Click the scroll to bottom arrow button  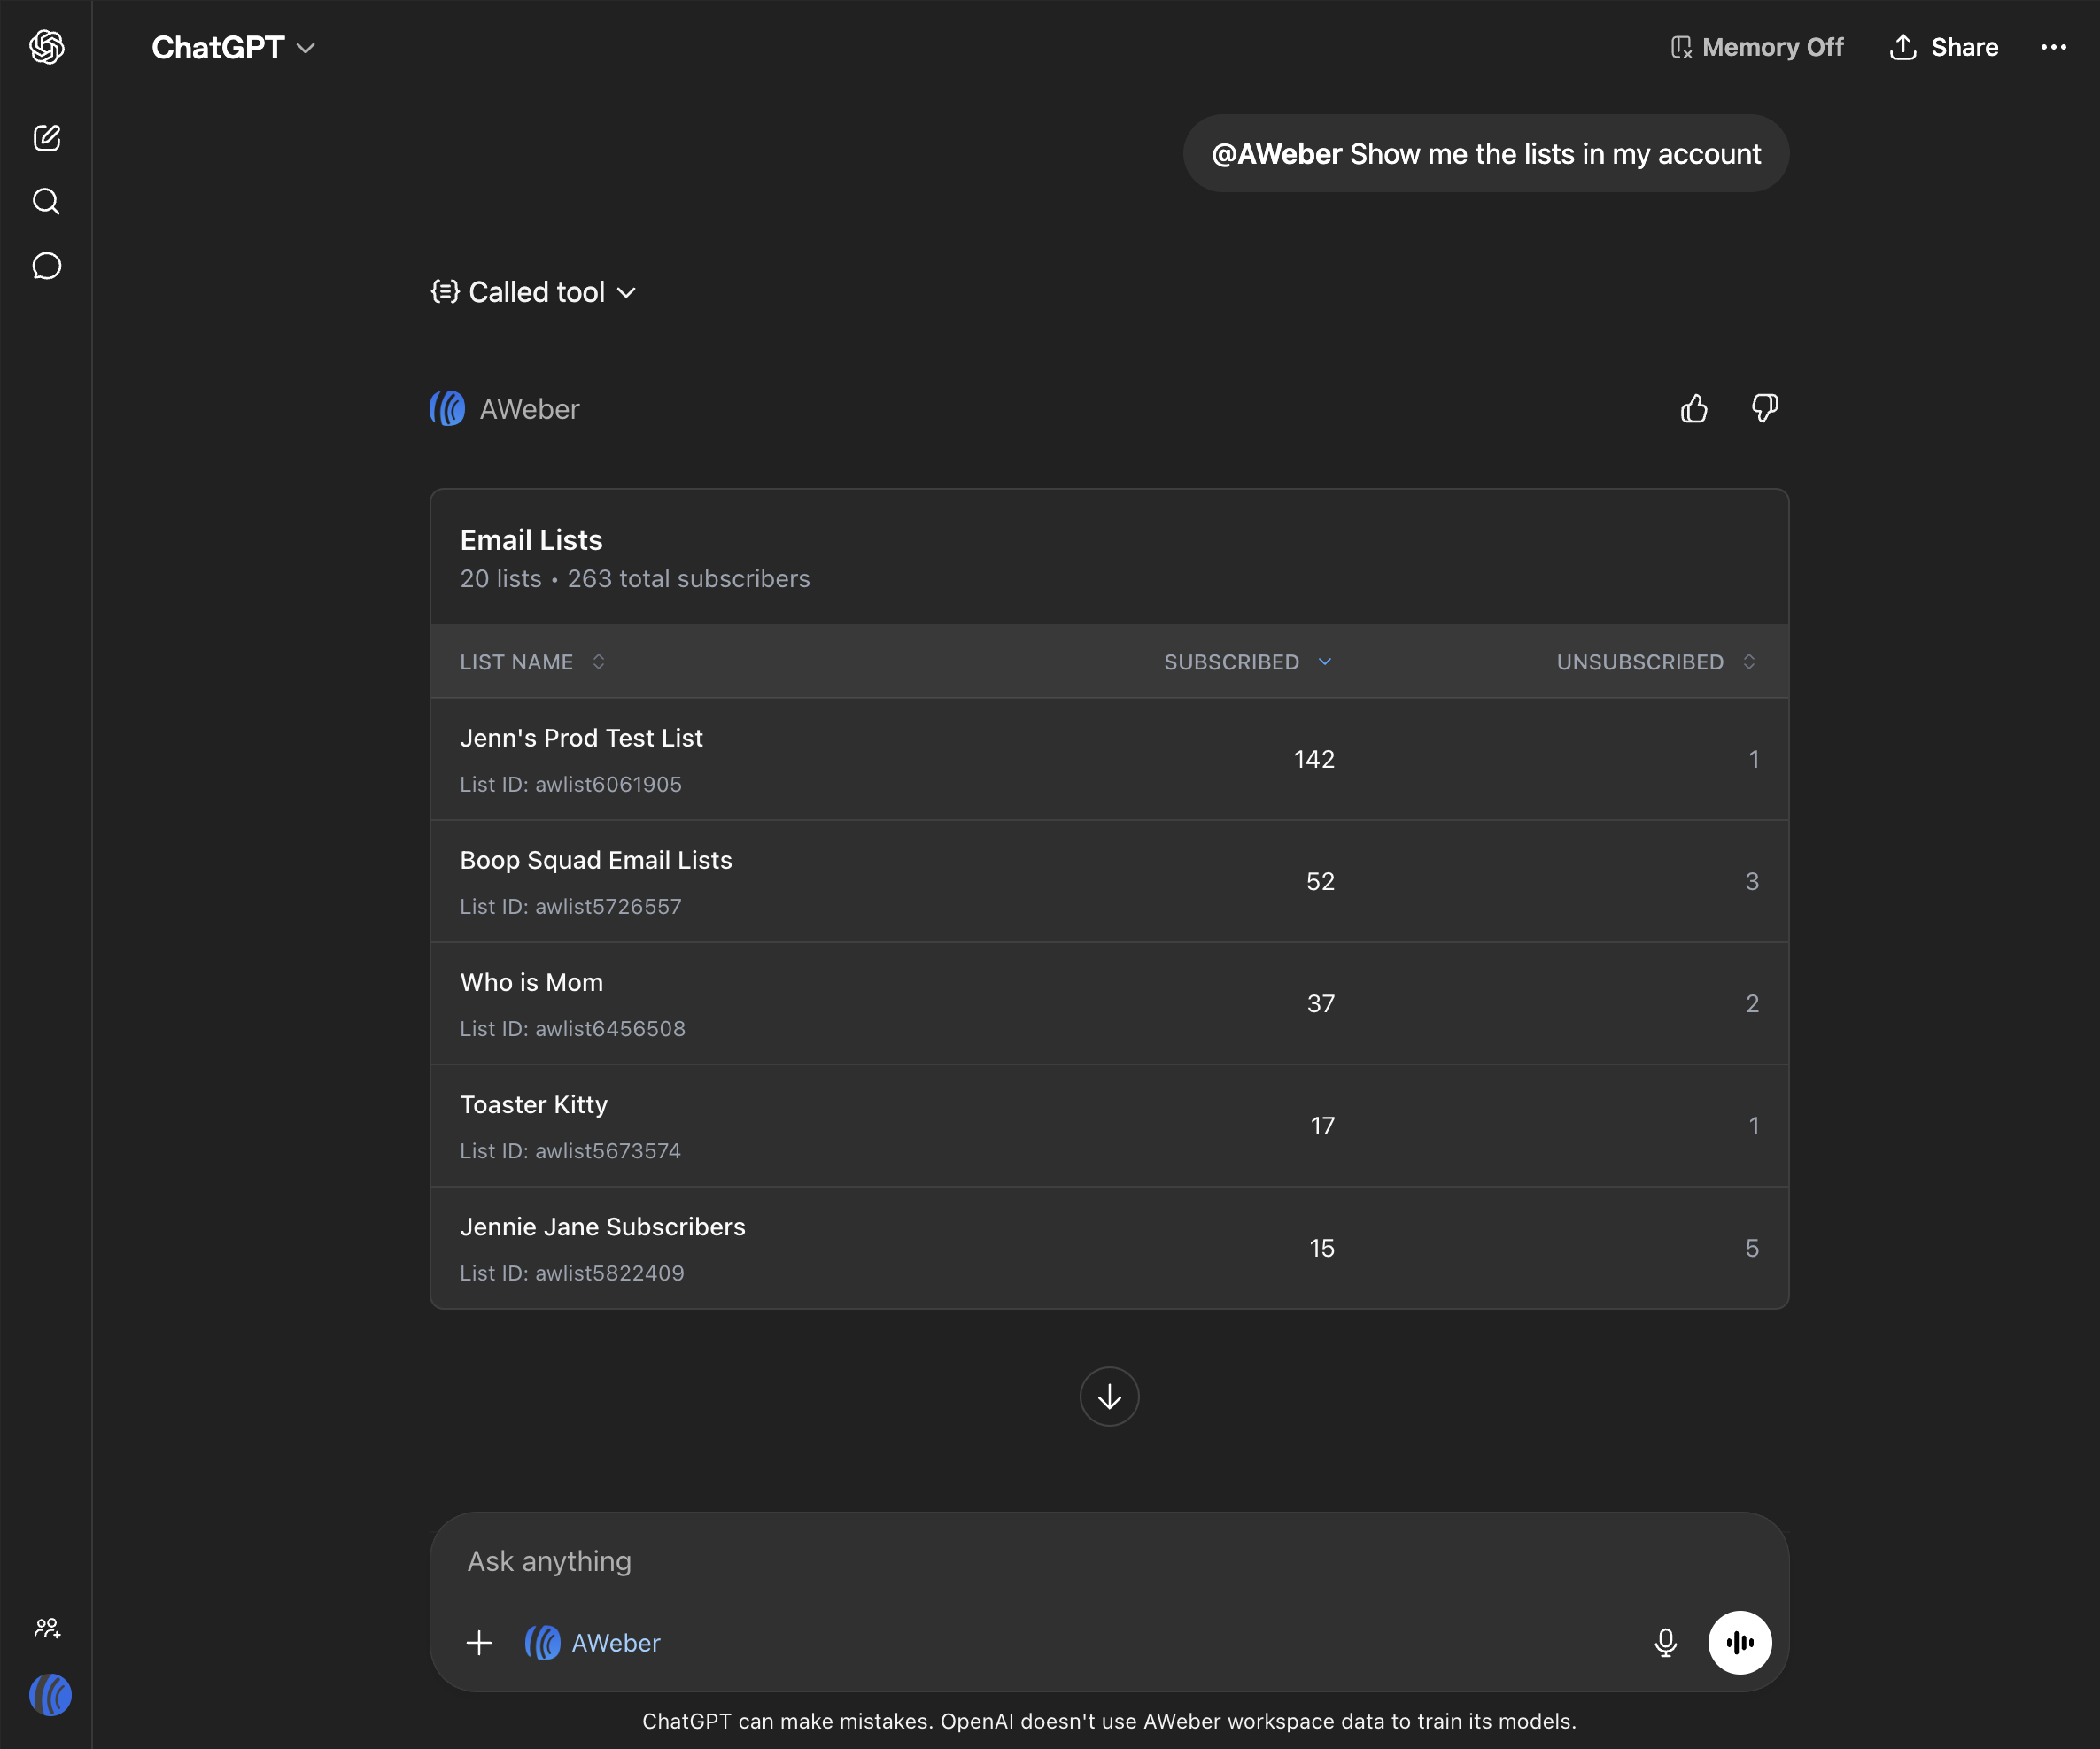(1109, 1396)
